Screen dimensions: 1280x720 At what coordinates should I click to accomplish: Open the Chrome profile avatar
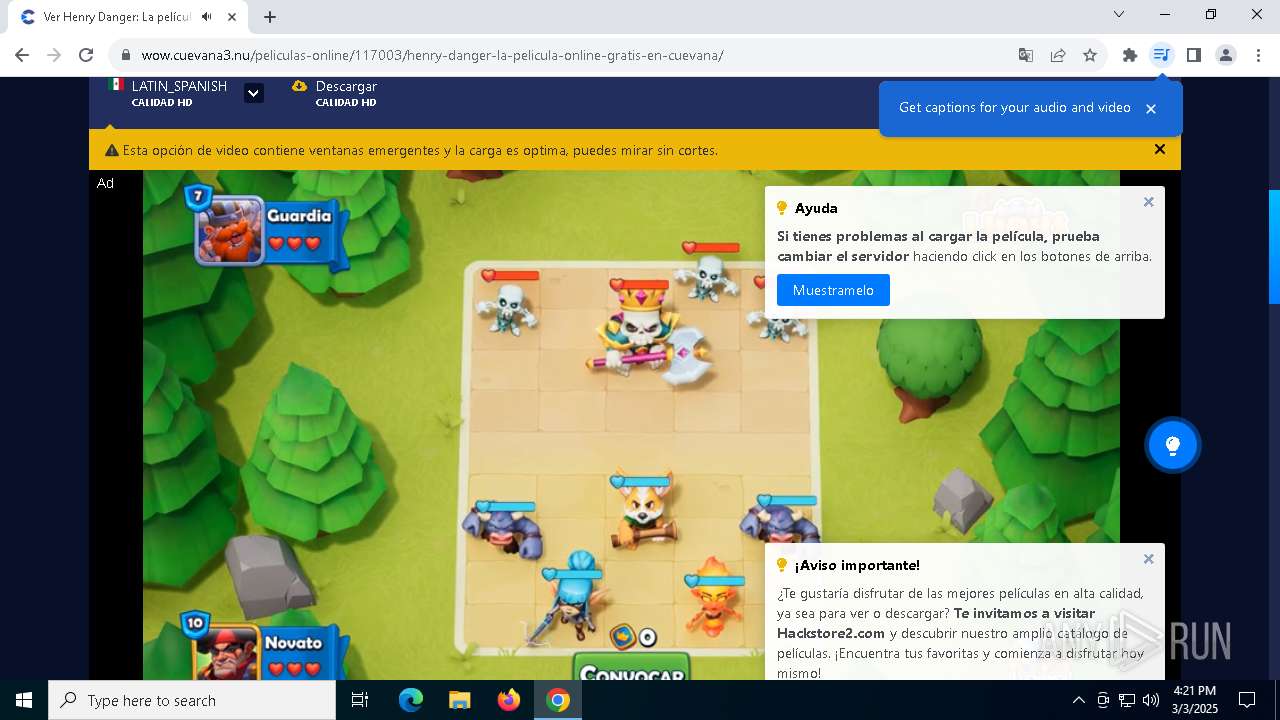[x=1226, y=55]
